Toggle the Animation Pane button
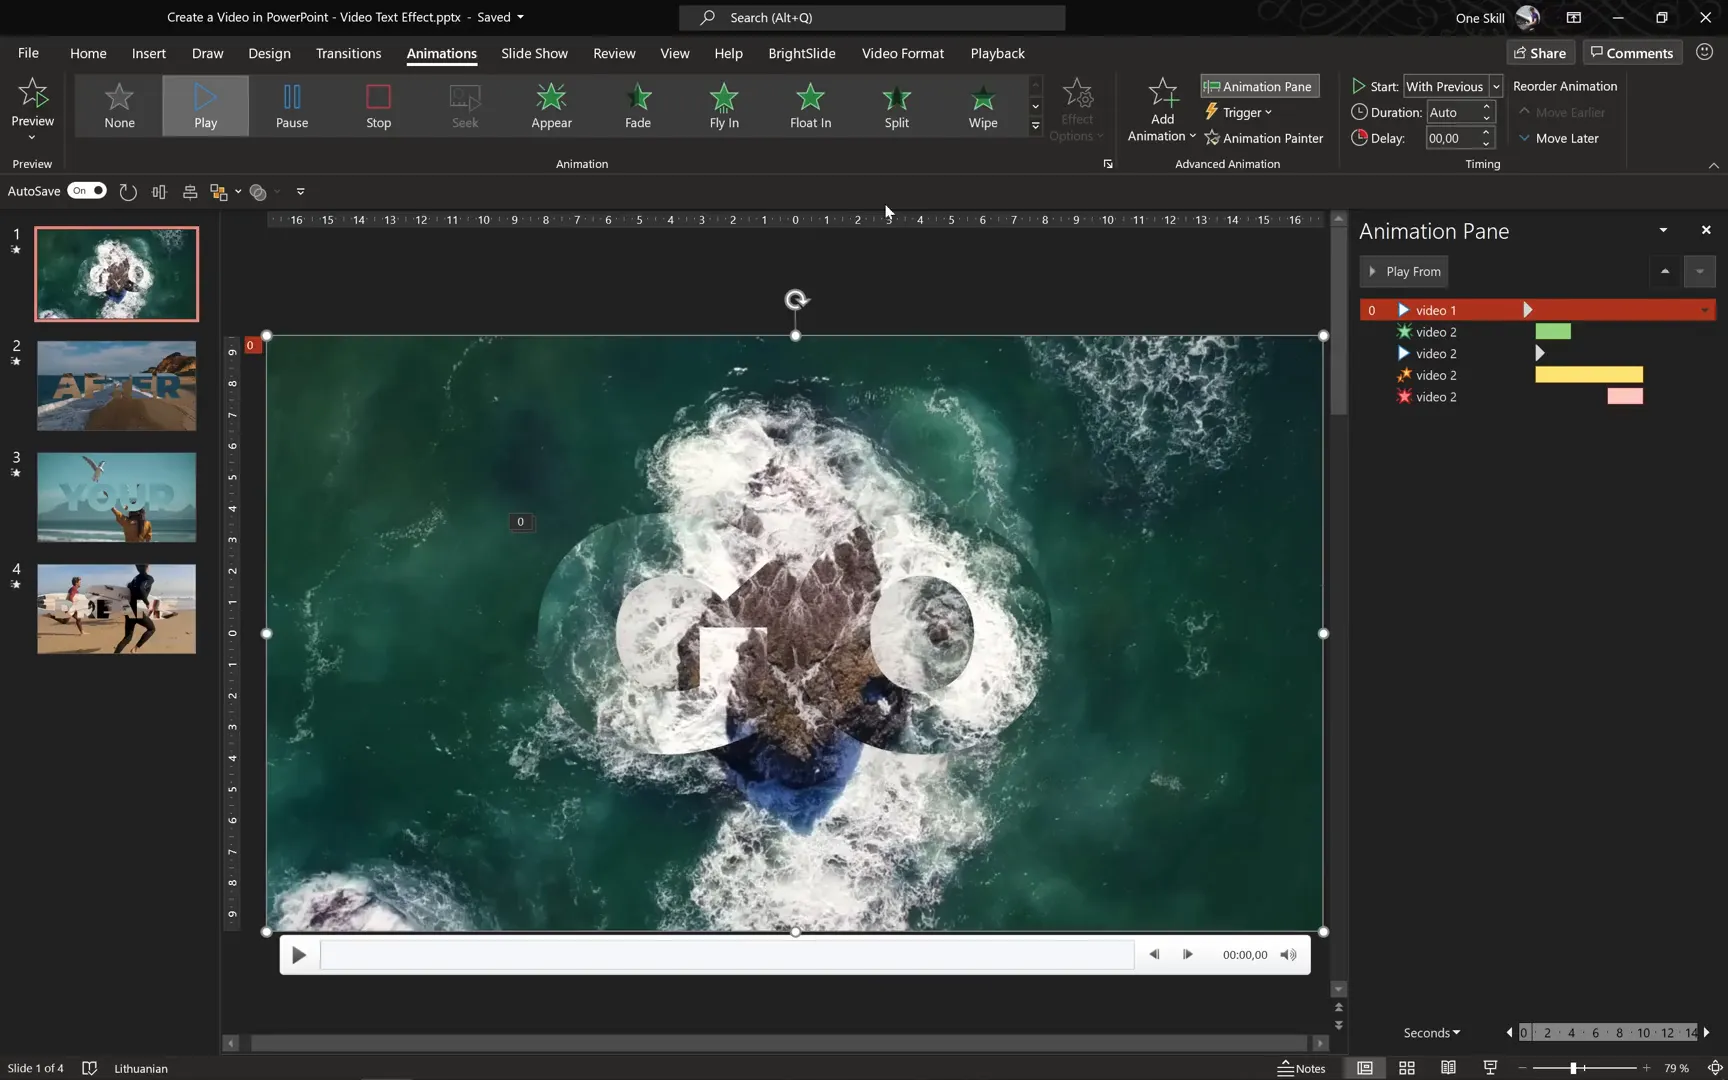The width and height of the screenshot is (1728, 1080). click(x=1259, y=86)
